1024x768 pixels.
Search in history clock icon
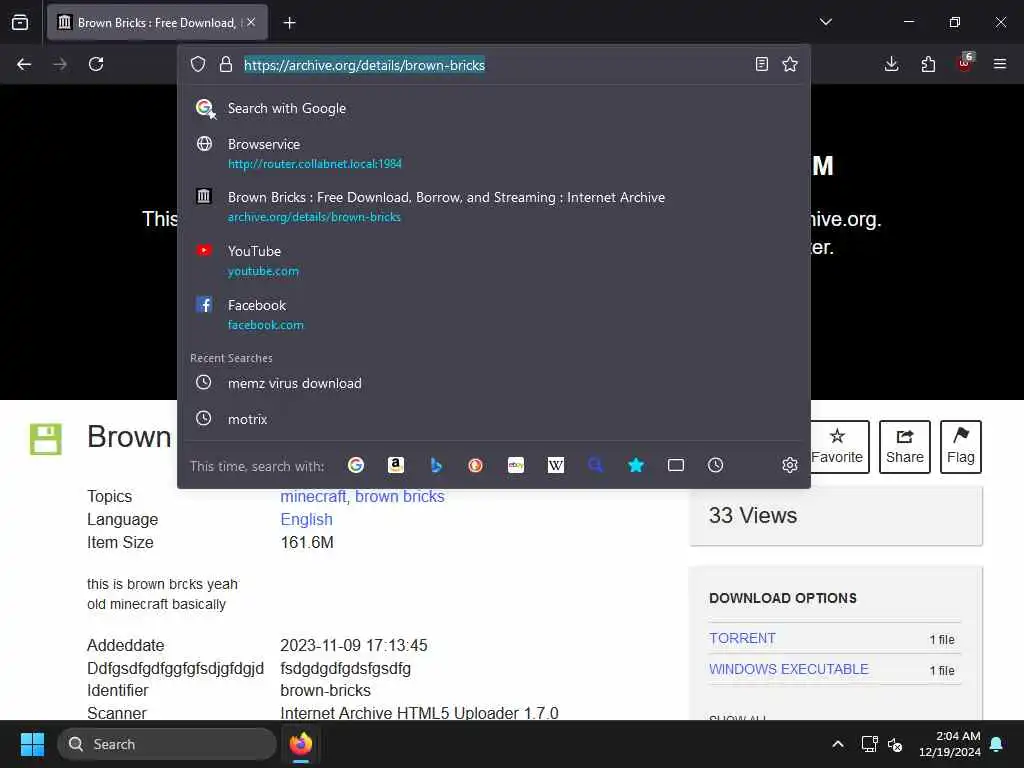point(716,465)
